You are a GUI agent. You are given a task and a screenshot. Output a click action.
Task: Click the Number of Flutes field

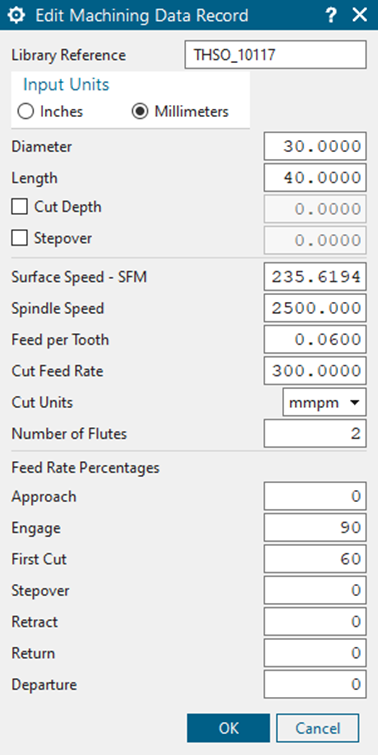315,433
